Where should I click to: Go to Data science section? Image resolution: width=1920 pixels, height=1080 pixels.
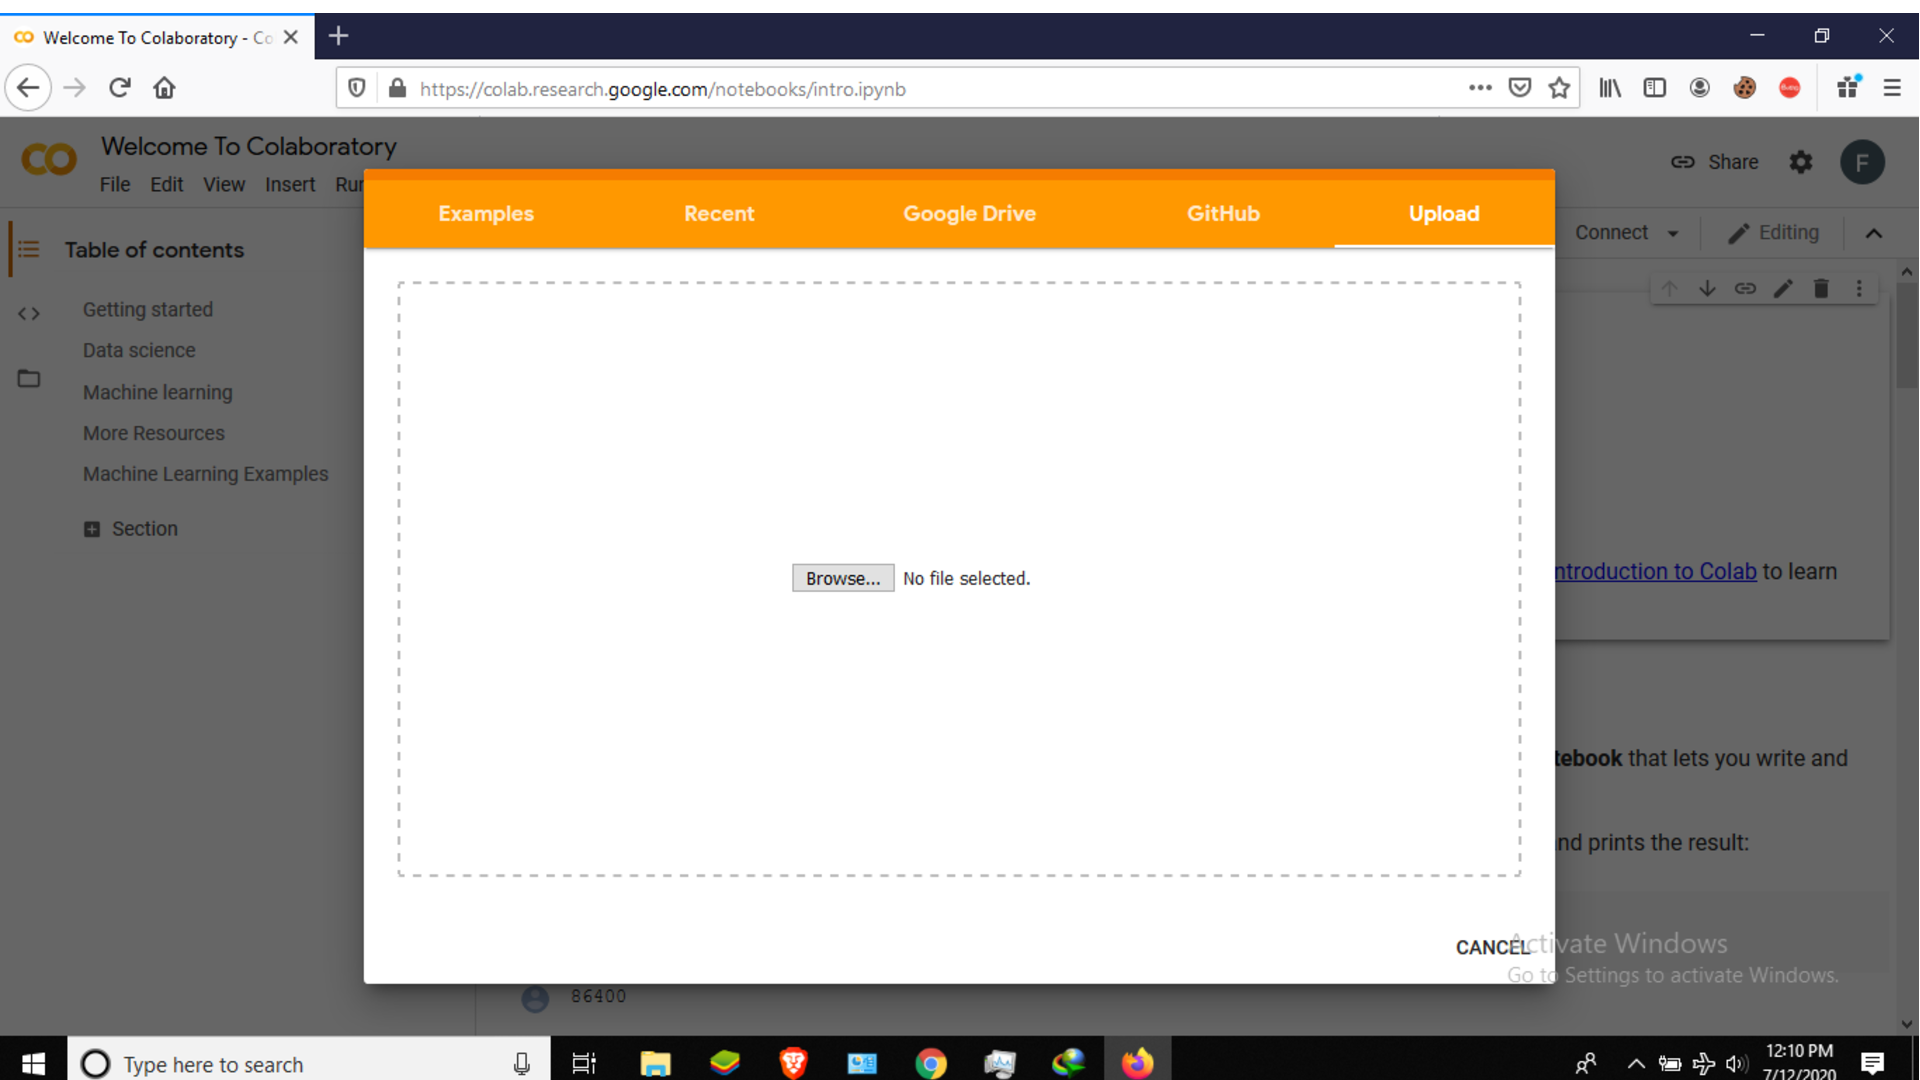(x=139, y=351)
